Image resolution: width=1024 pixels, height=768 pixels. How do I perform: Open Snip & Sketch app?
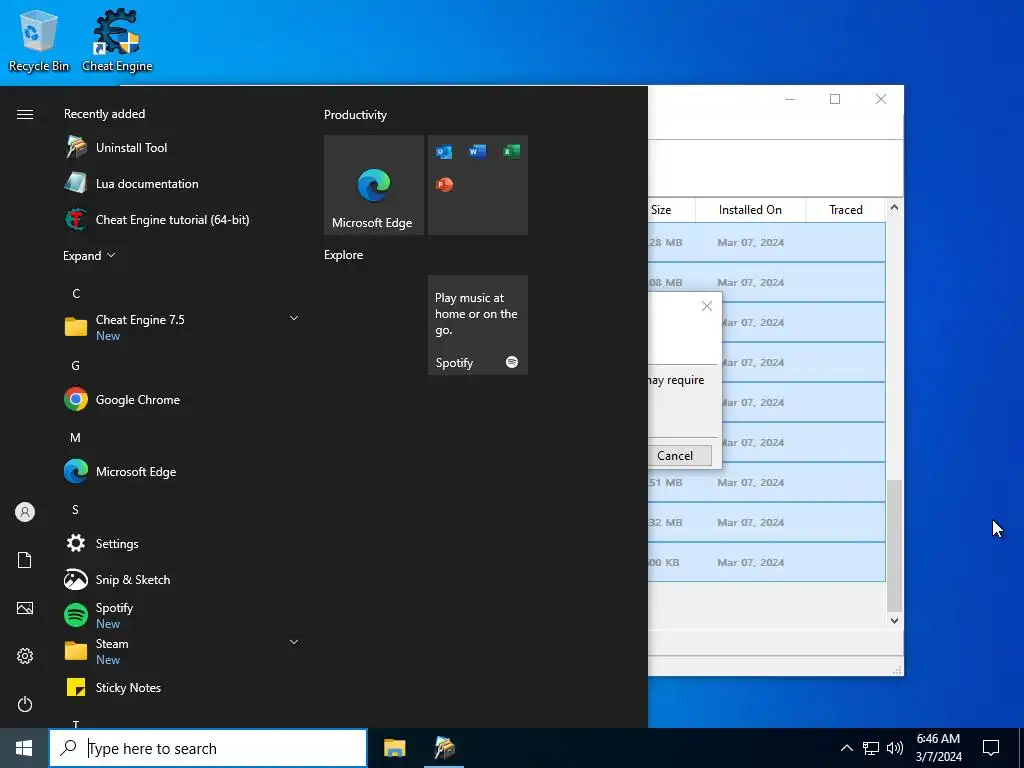[x=181, y=579]
